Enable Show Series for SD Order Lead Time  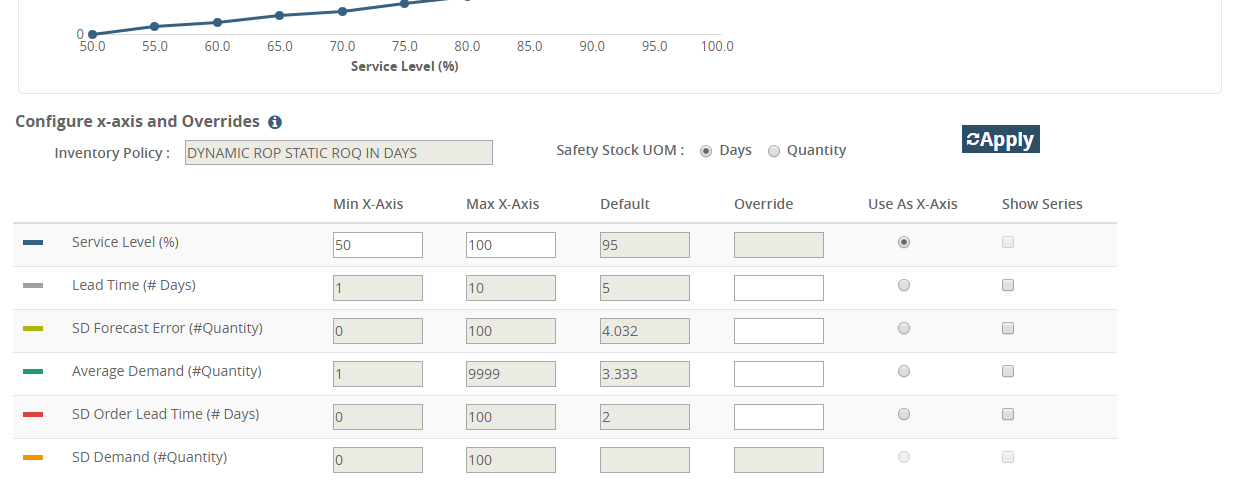pos(1008,414)
